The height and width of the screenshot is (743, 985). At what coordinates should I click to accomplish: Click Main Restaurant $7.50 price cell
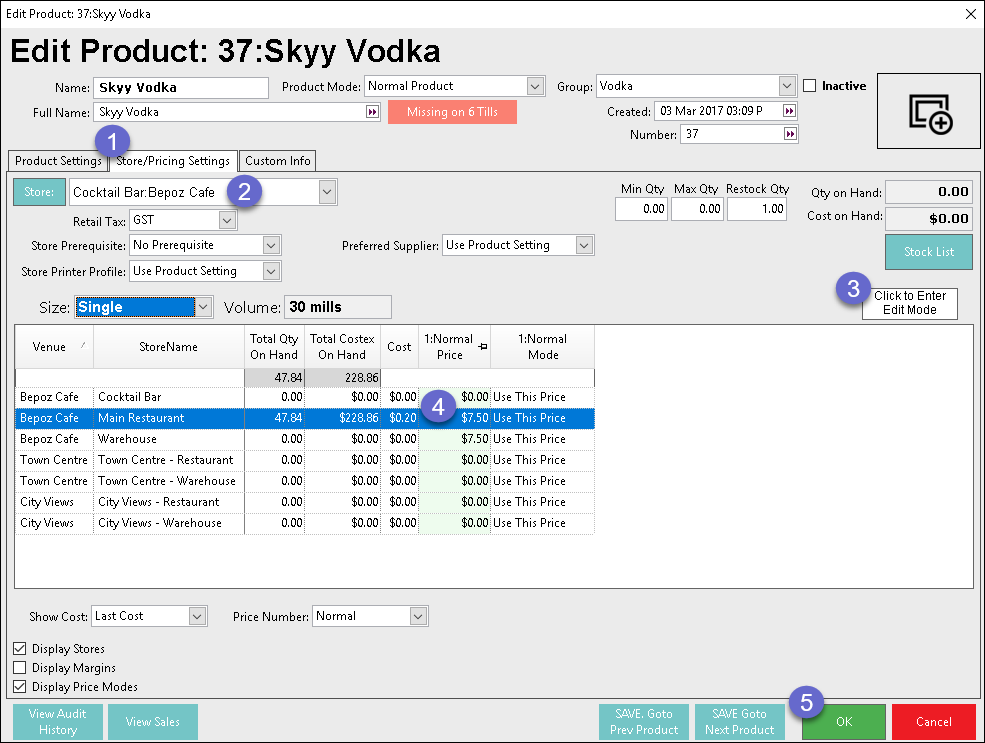point(455,418)
